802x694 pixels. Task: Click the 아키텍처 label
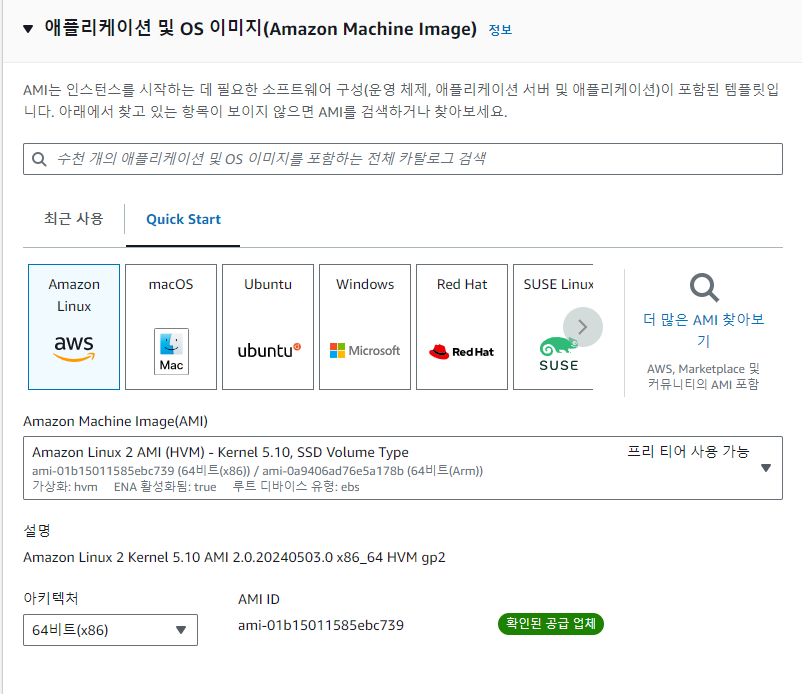51,598
